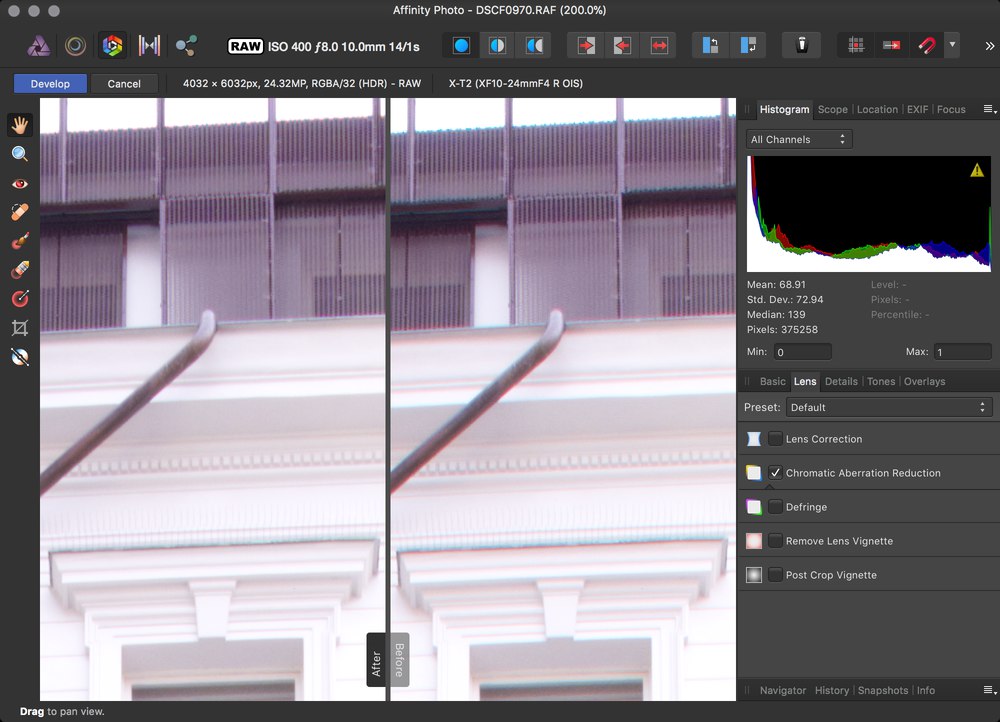Switch to the EXIF tab
This screenshot has width=1000, height=722.
917,109
